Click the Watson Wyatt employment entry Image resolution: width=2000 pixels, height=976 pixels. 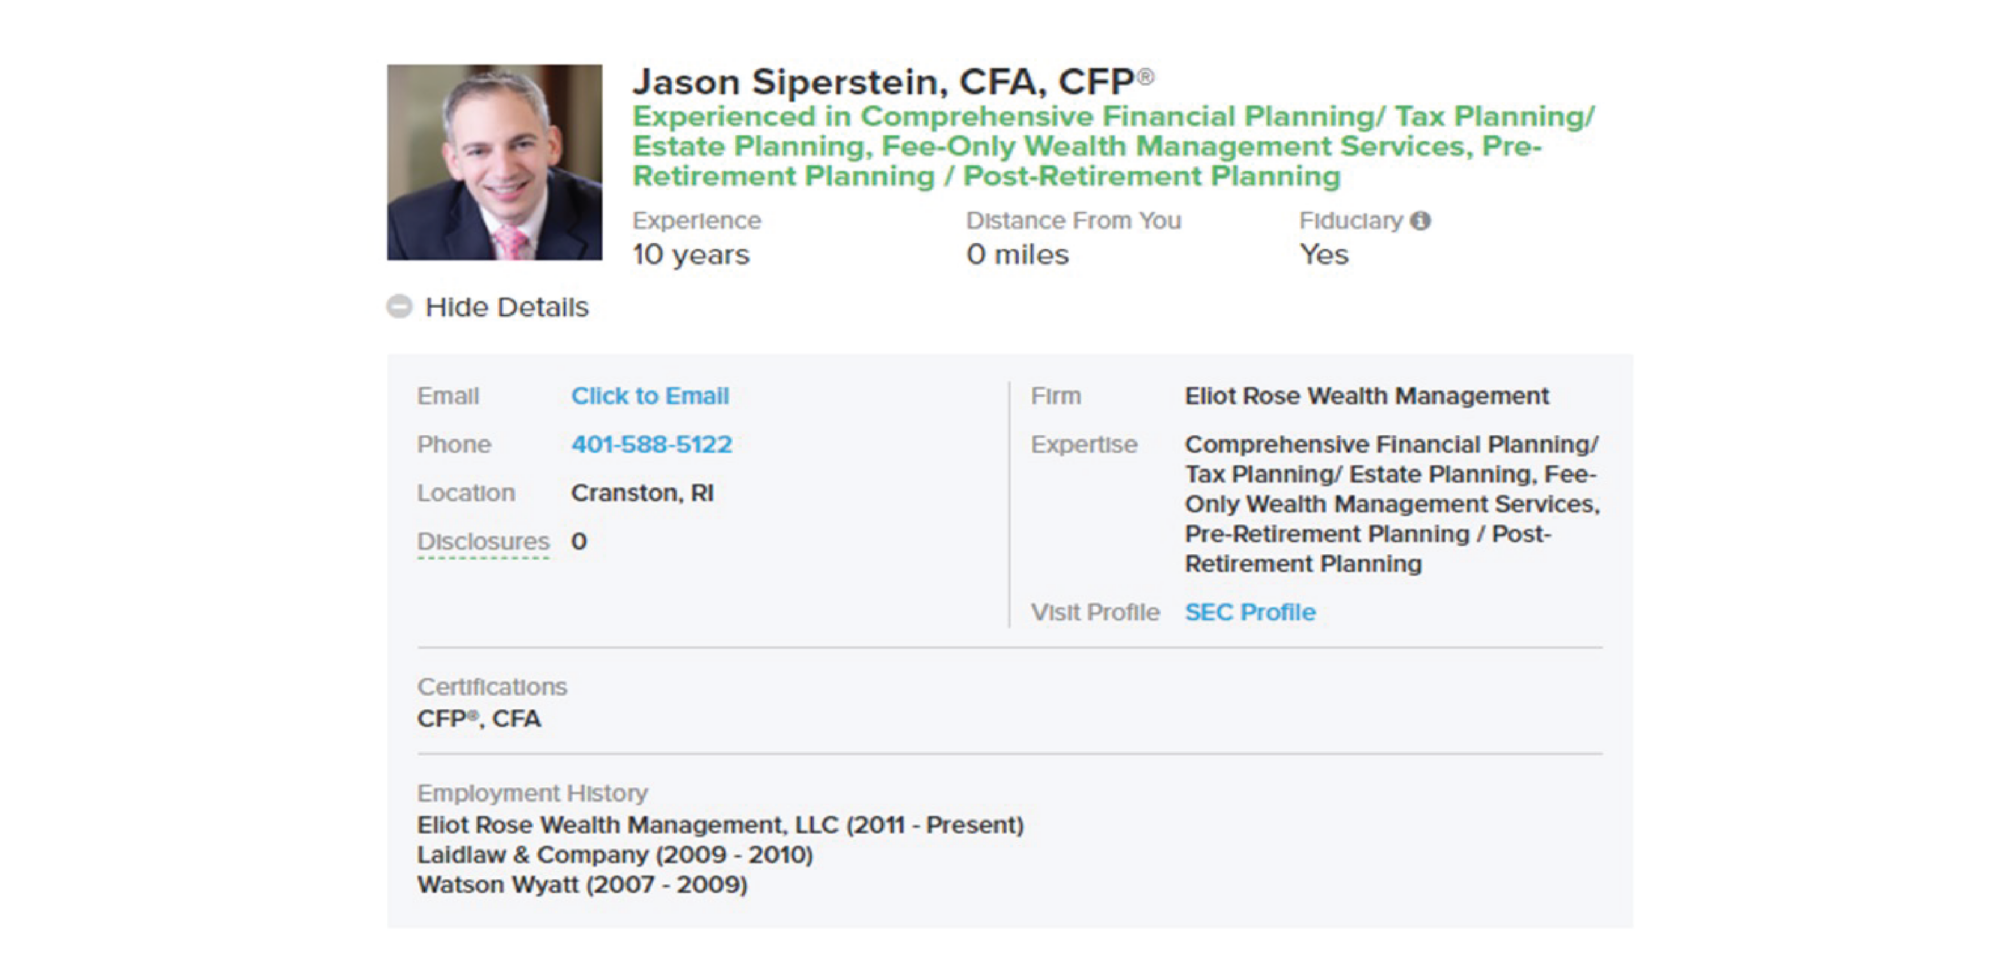coord(583,884)
